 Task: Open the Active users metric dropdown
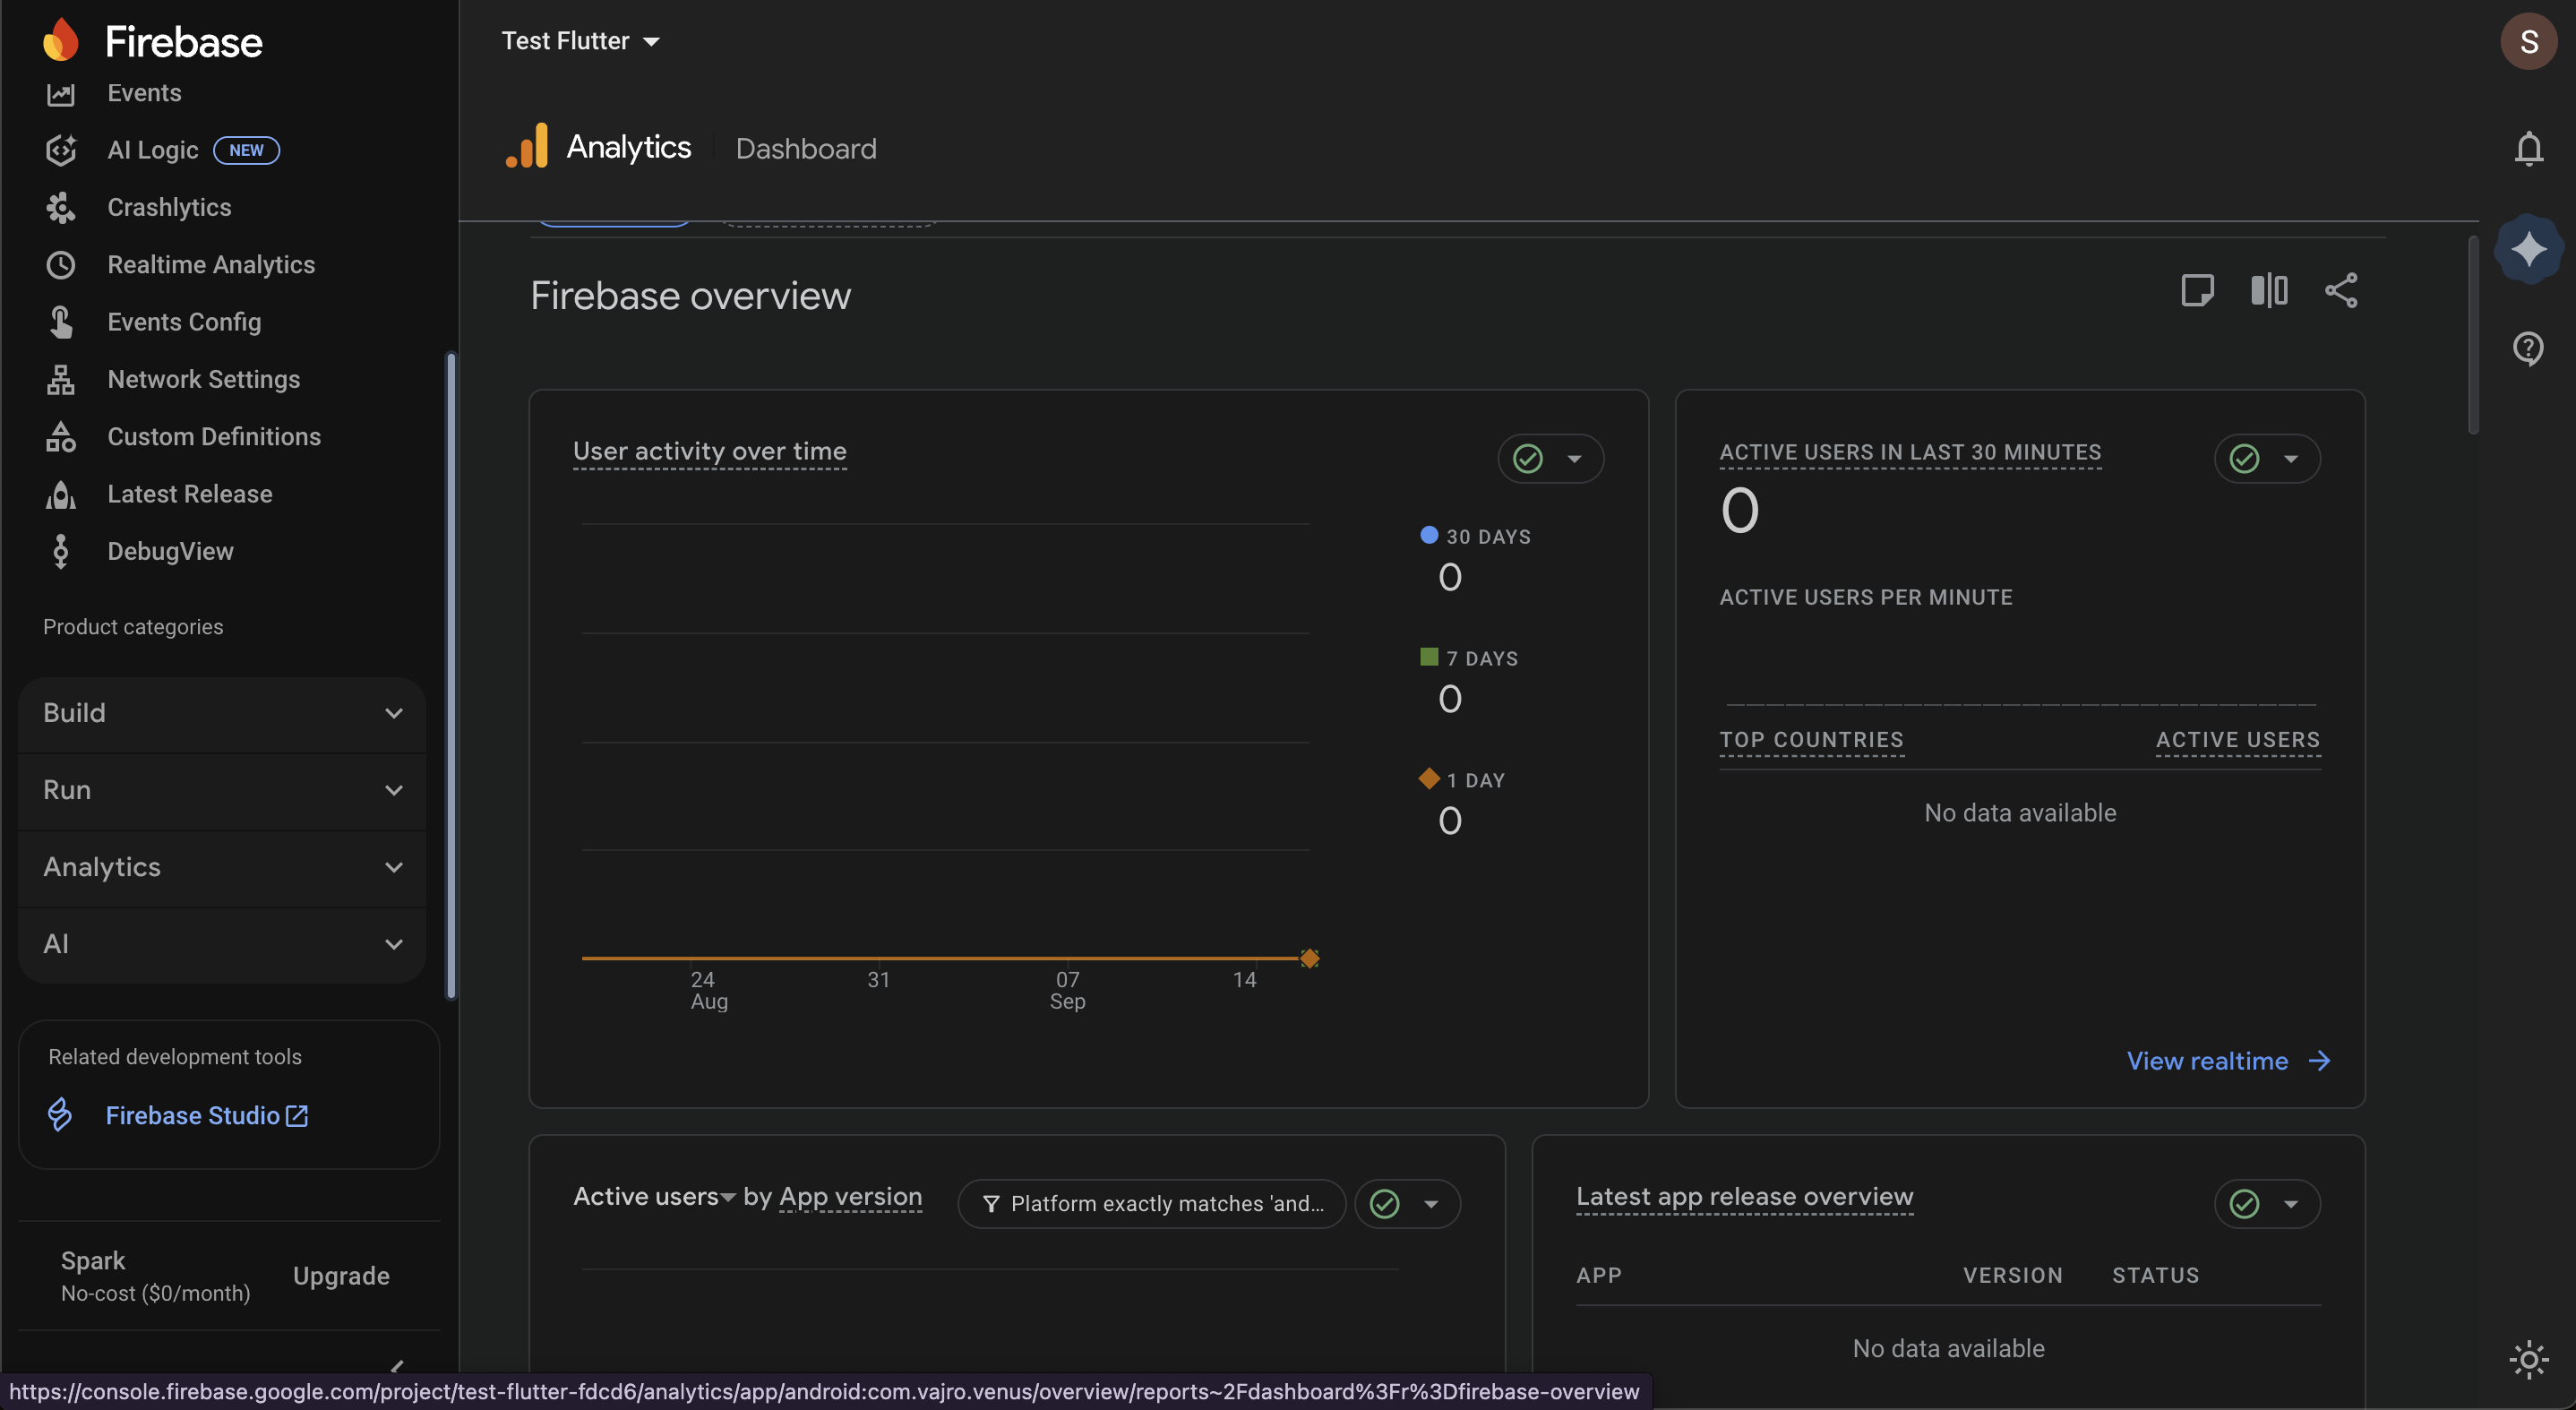(654, 1197)
